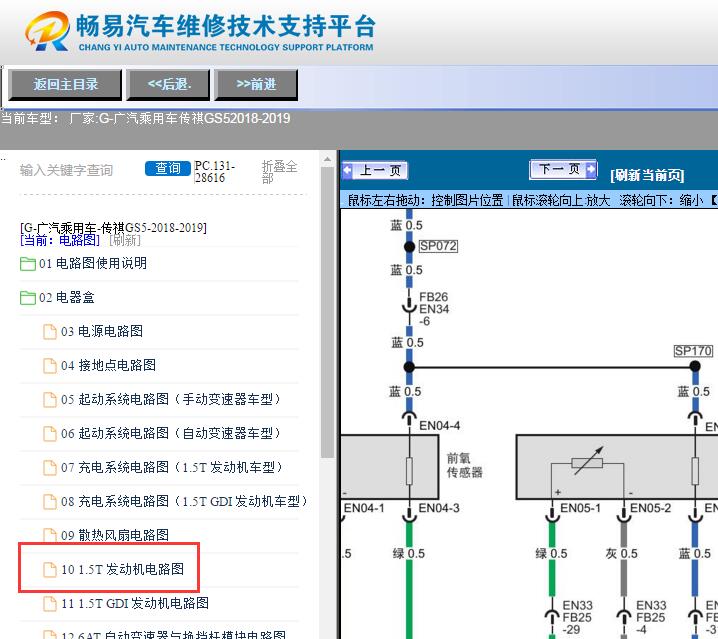Click 刷新当前页 link
This screenshot has width=718, height=639.
tap(647, 175)
